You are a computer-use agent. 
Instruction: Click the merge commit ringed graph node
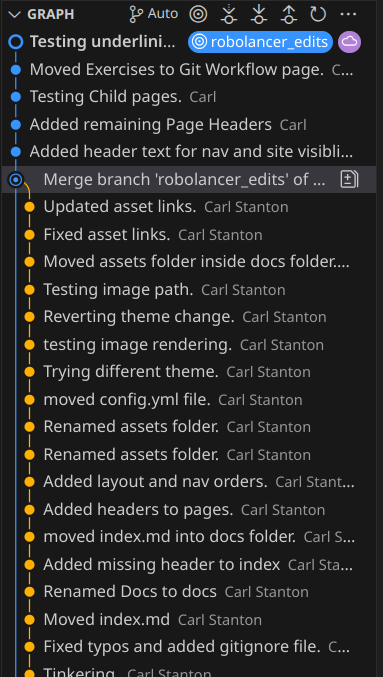(16, 179)
